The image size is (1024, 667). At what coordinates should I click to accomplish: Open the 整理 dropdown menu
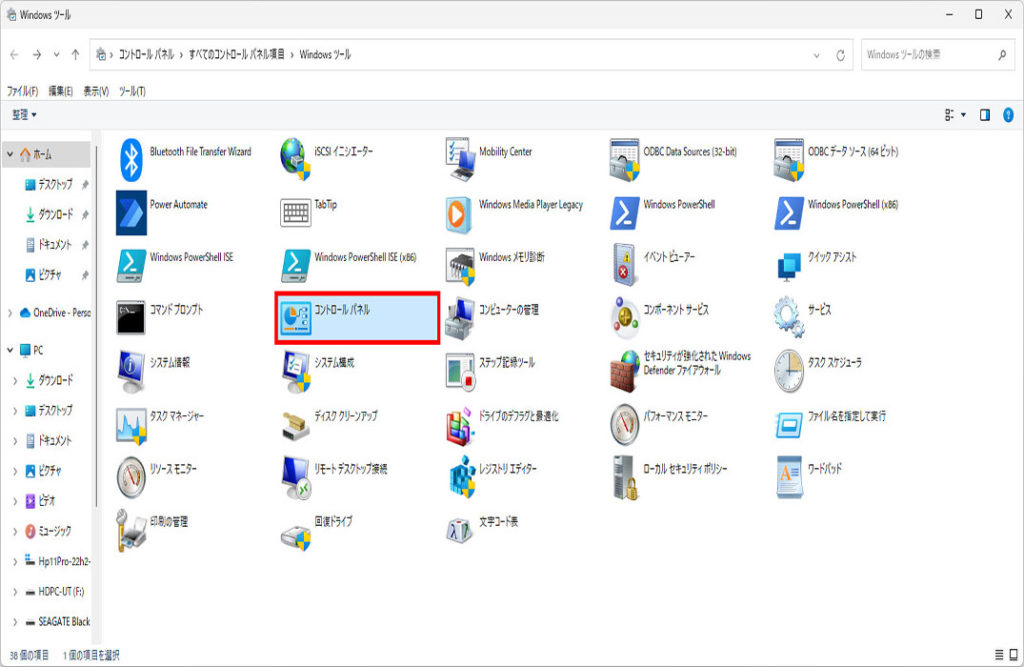(24, 115)
